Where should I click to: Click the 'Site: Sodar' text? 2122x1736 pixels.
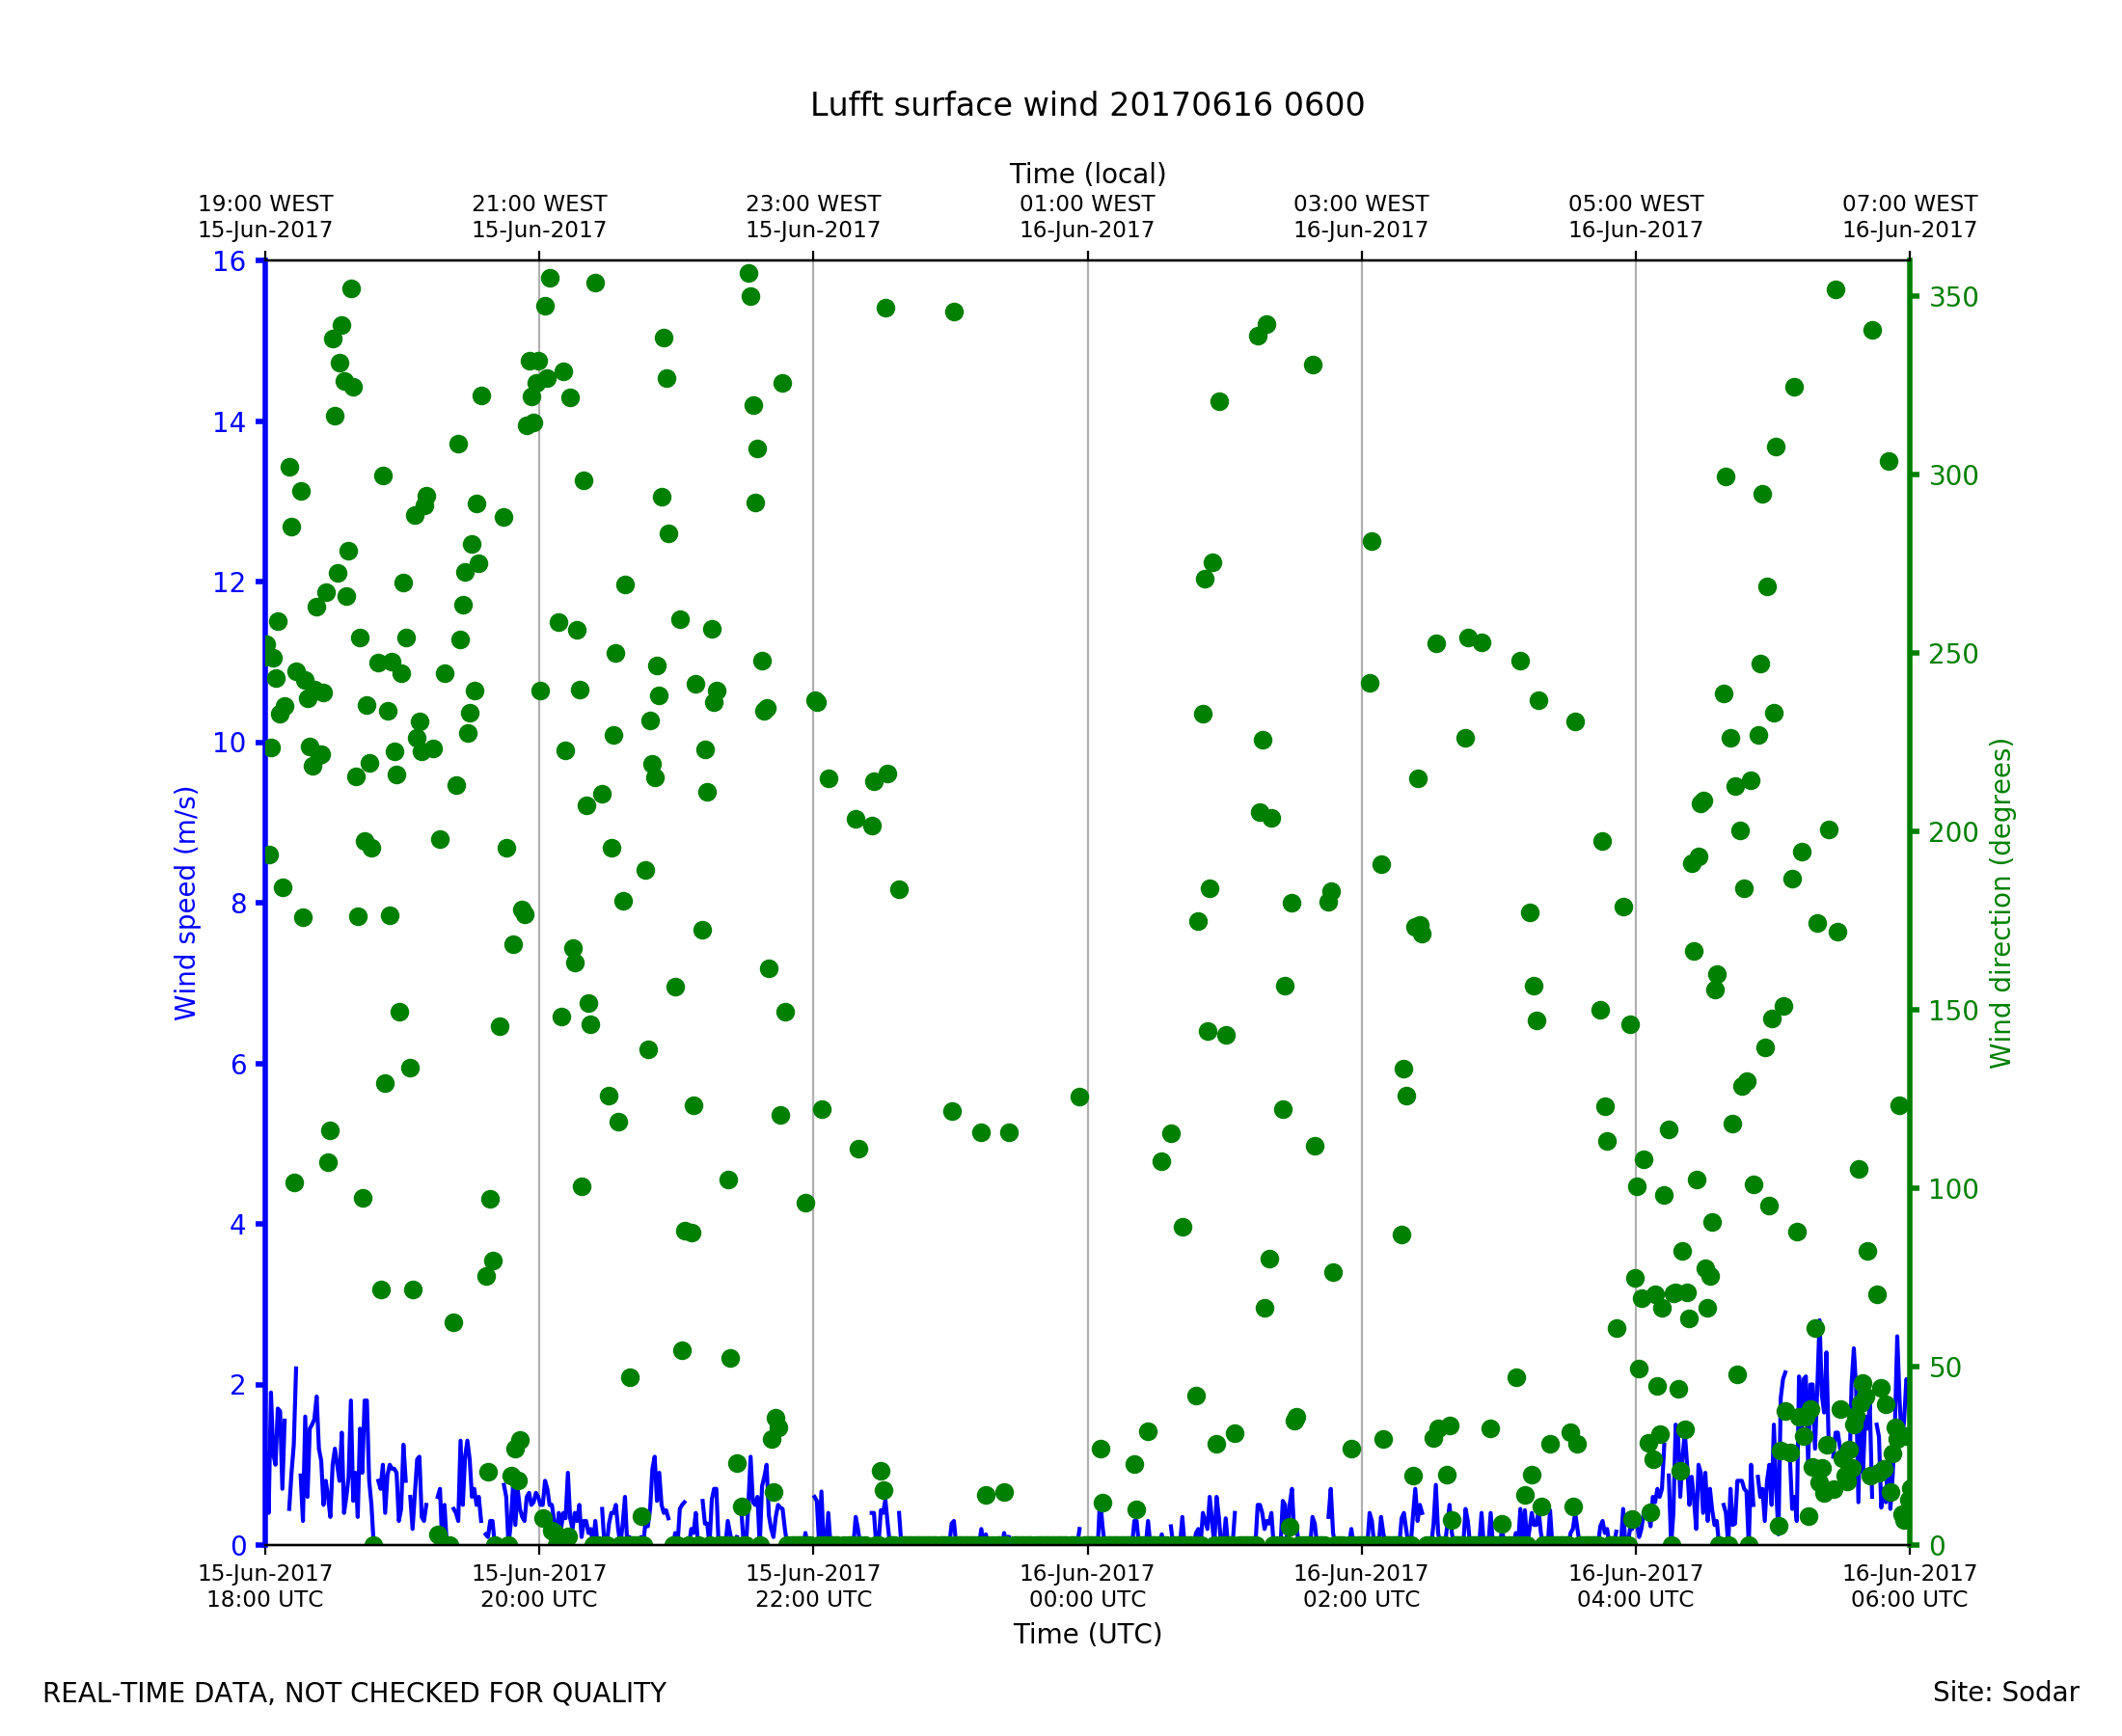(x=2005, y=1693)
